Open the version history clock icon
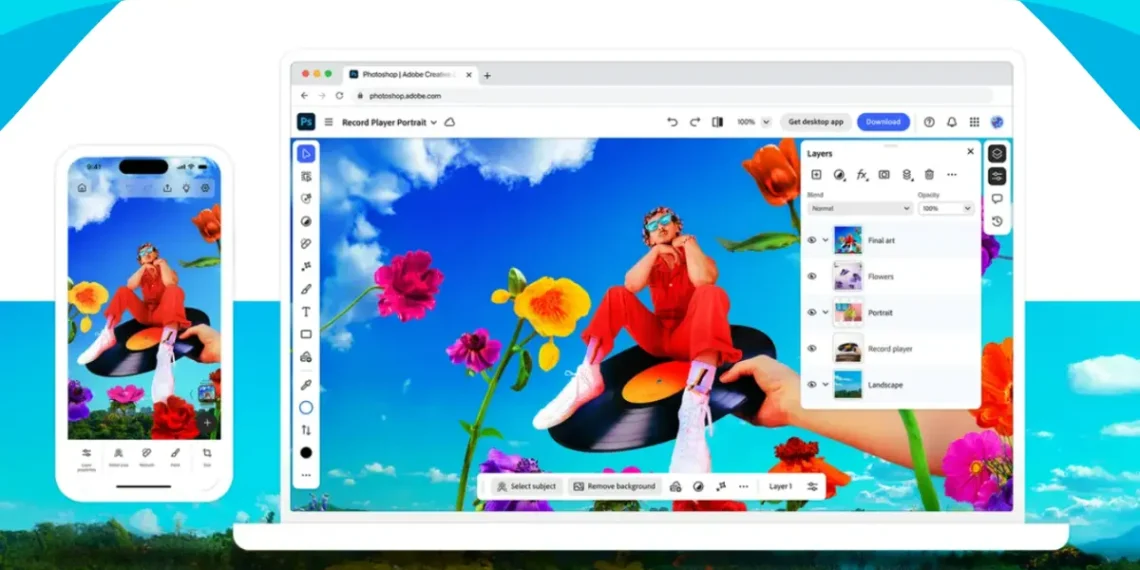1140x570 pixels. 997,221
